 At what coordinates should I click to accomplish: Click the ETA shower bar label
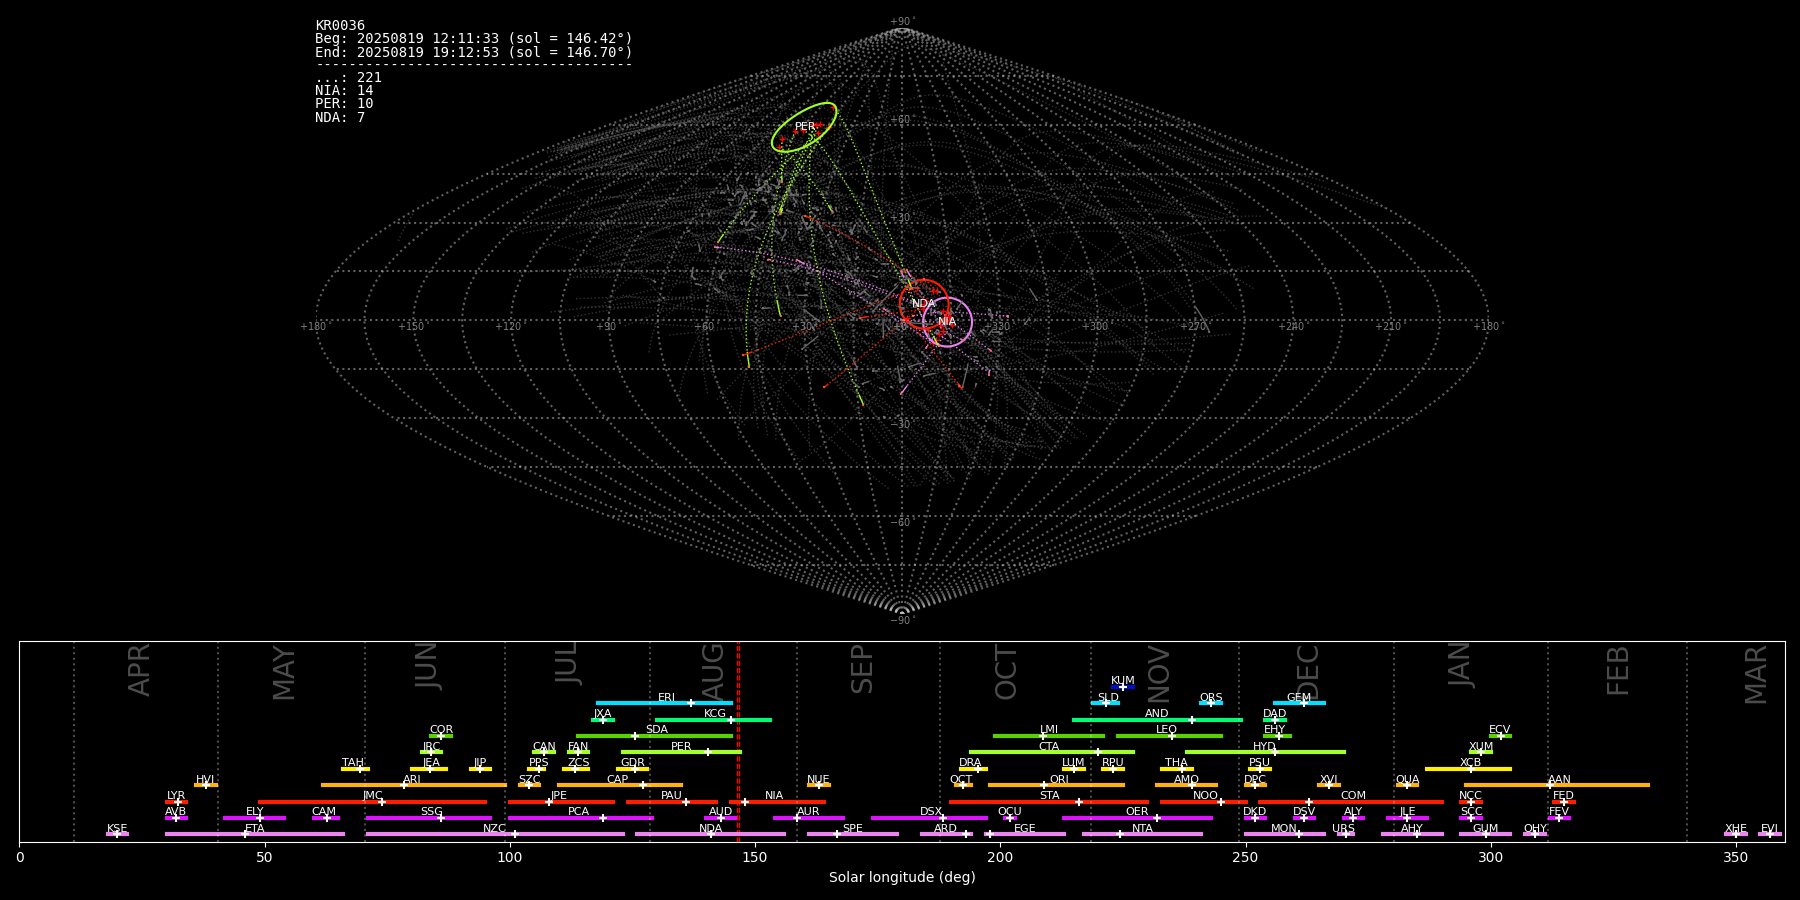tap(255, 829)
